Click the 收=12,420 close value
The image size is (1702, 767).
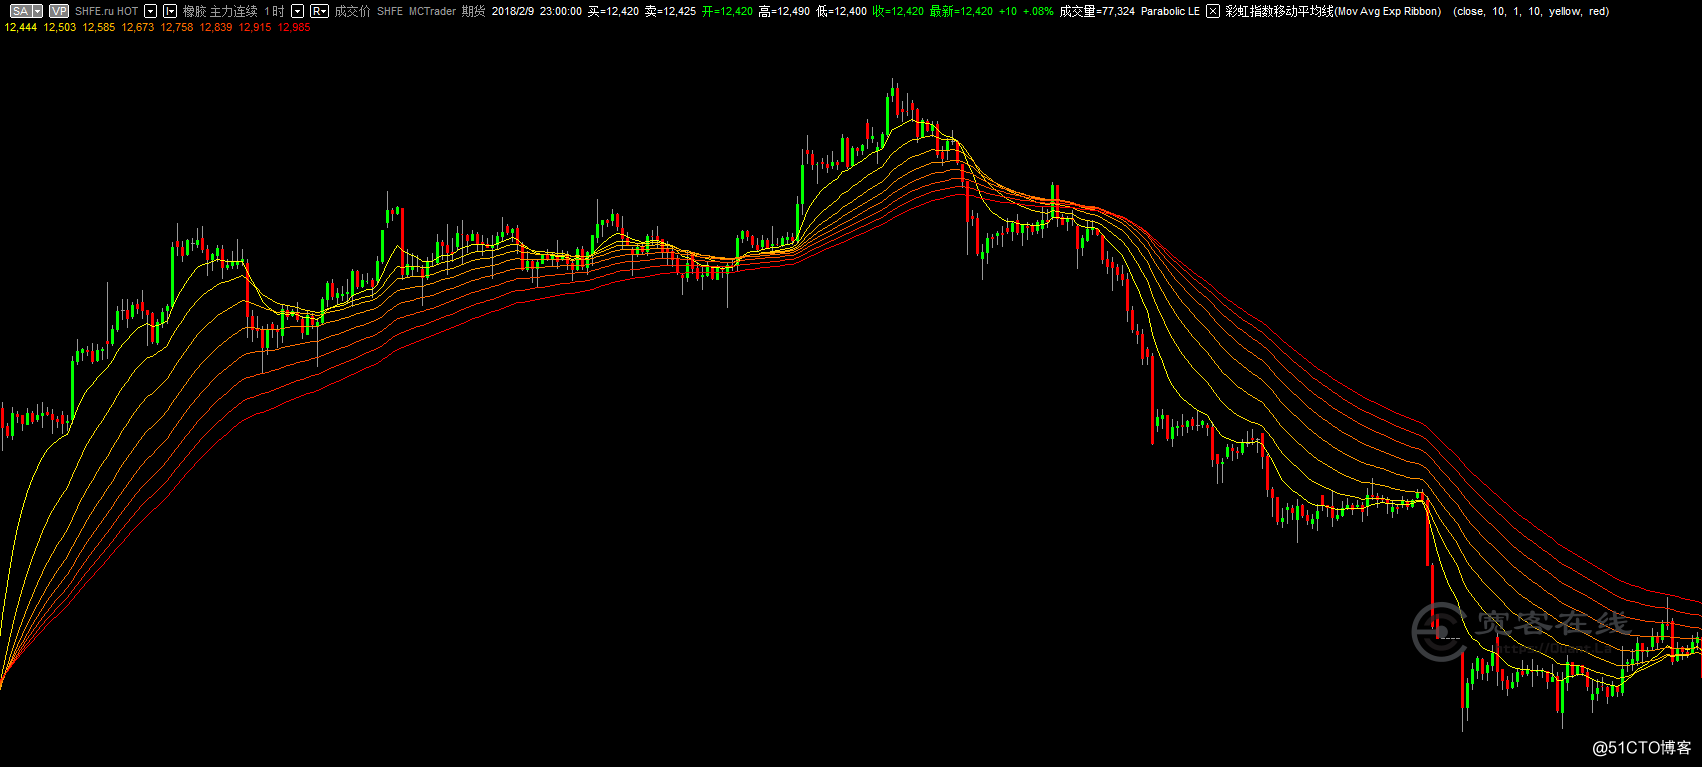click(898, 11)
